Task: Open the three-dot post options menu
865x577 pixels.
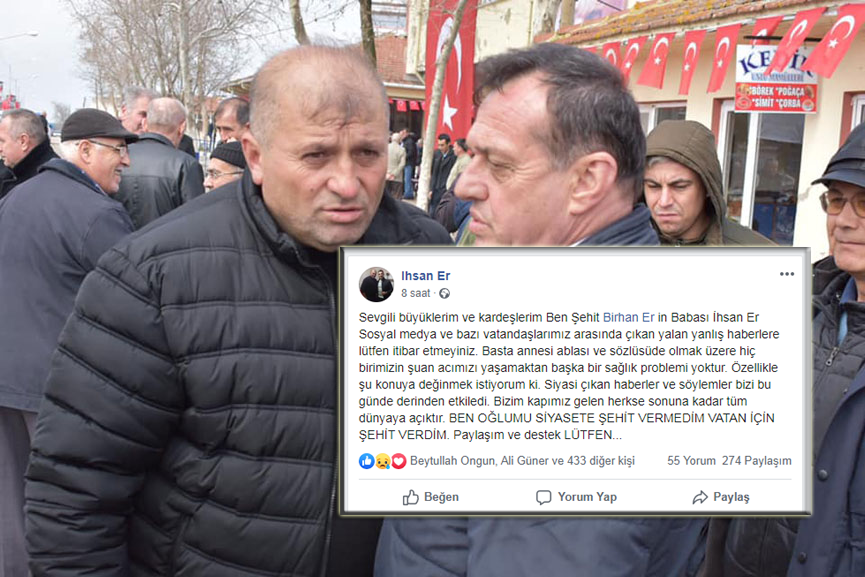Action: (x=787, y=274)
